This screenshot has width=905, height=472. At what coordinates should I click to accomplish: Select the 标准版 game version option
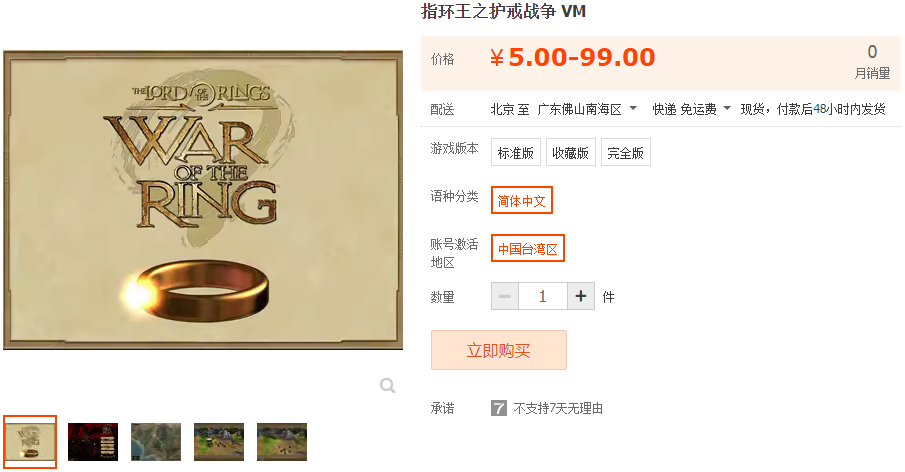515,152
